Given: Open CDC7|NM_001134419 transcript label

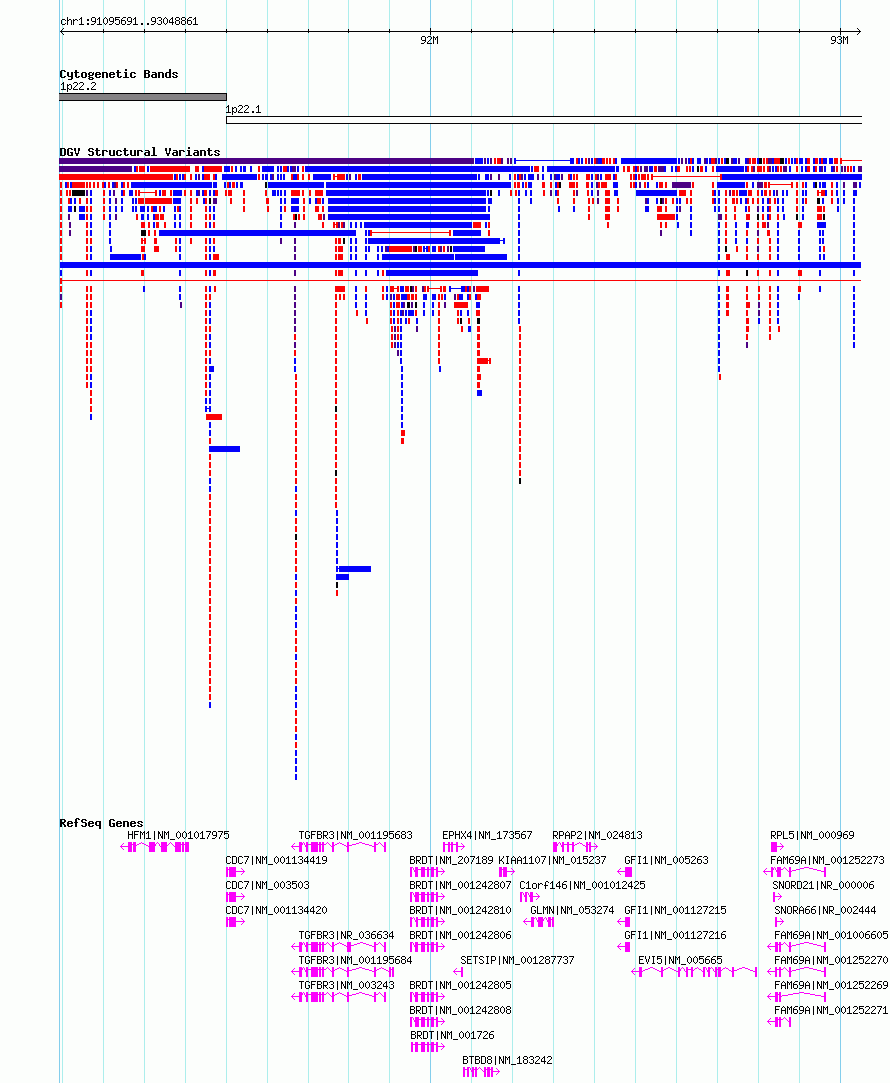Looking at the screenshot, I should click(x=276, y=860).
